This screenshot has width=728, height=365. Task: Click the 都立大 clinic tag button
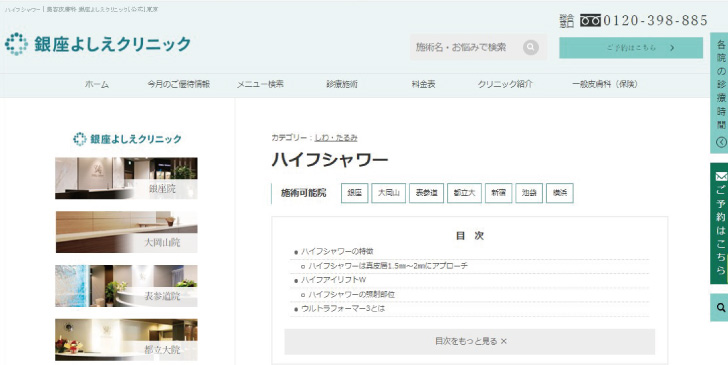click(464, 193)
